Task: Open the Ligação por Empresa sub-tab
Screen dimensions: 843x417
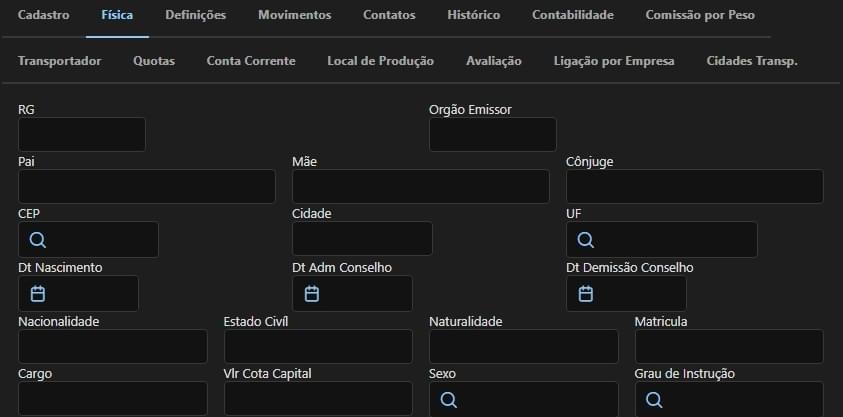Action: point(614,61)
